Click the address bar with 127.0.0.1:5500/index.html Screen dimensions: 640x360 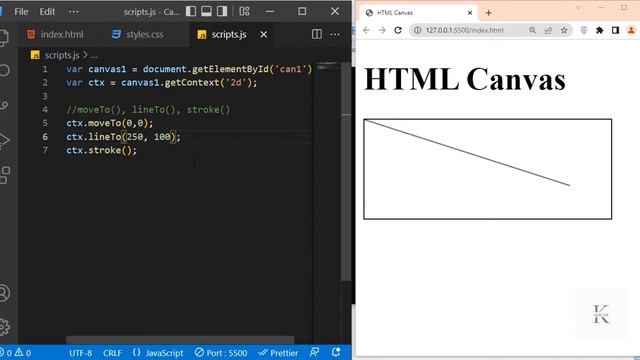[464, 30]
